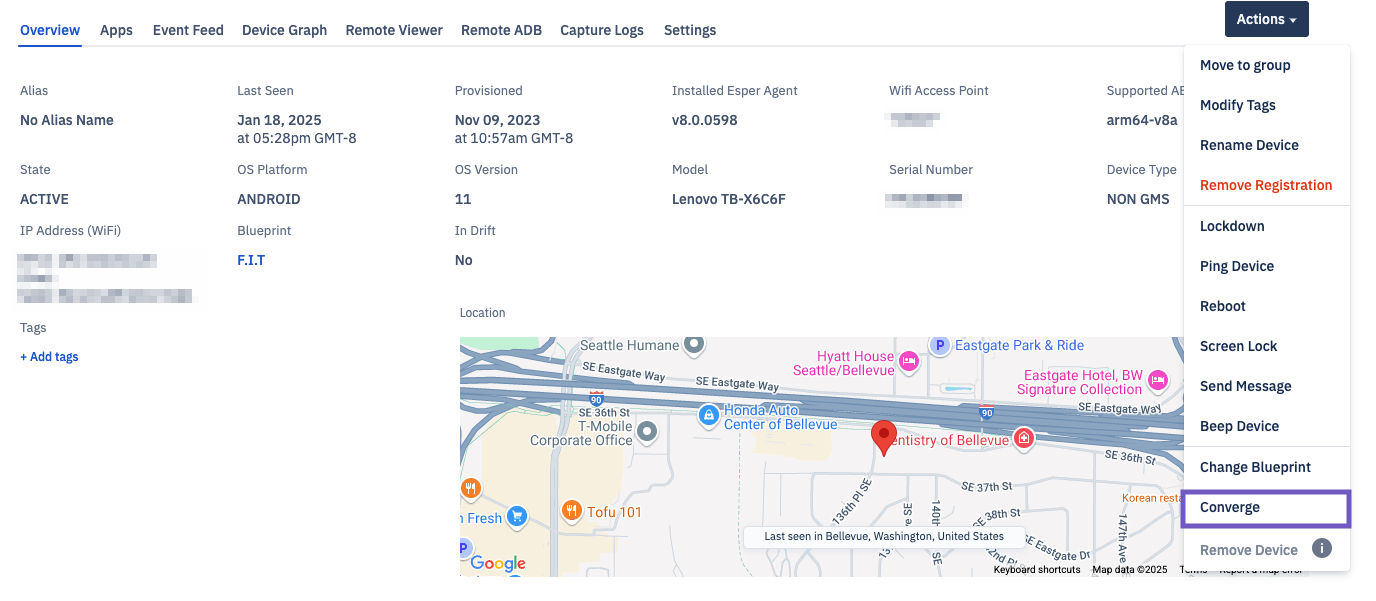Choose Screen Lock menu item

[x=1267, y=346]
